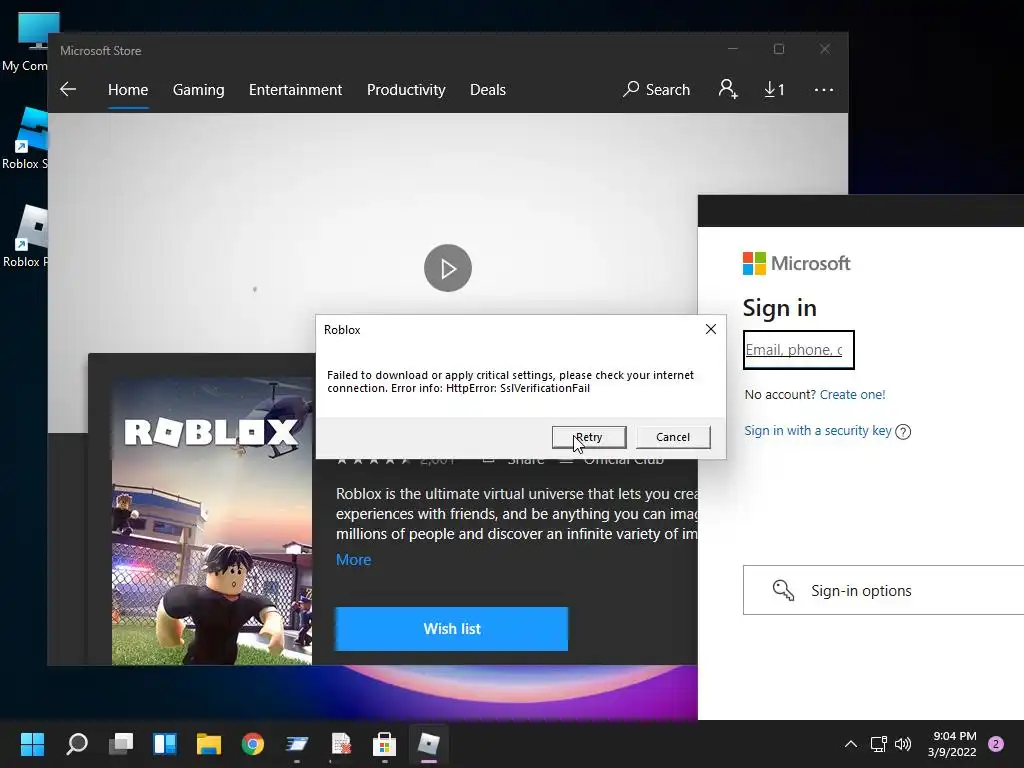The image size is (1024, 768).
Task: Close the Microsoft Store window
Action: (825, 49)
